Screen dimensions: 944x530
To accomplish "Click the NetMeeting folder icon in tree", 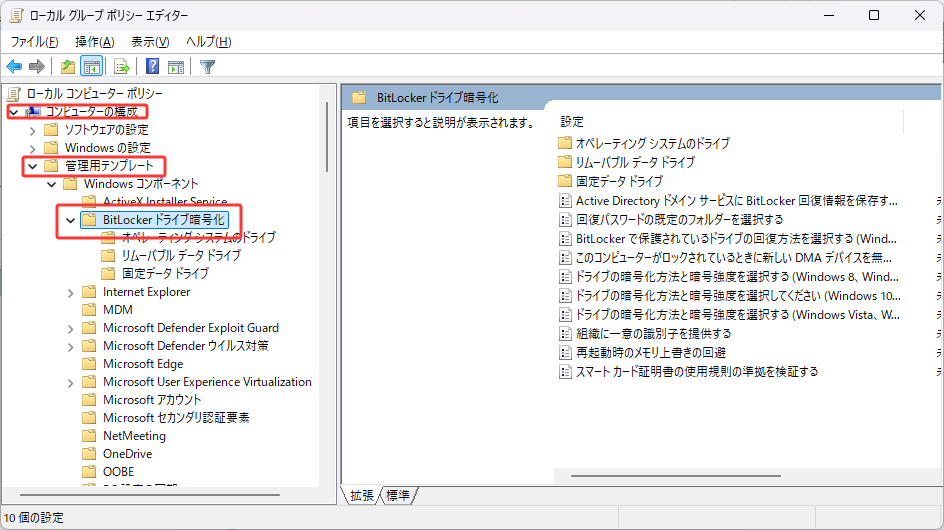I will (x=89, y=435).
